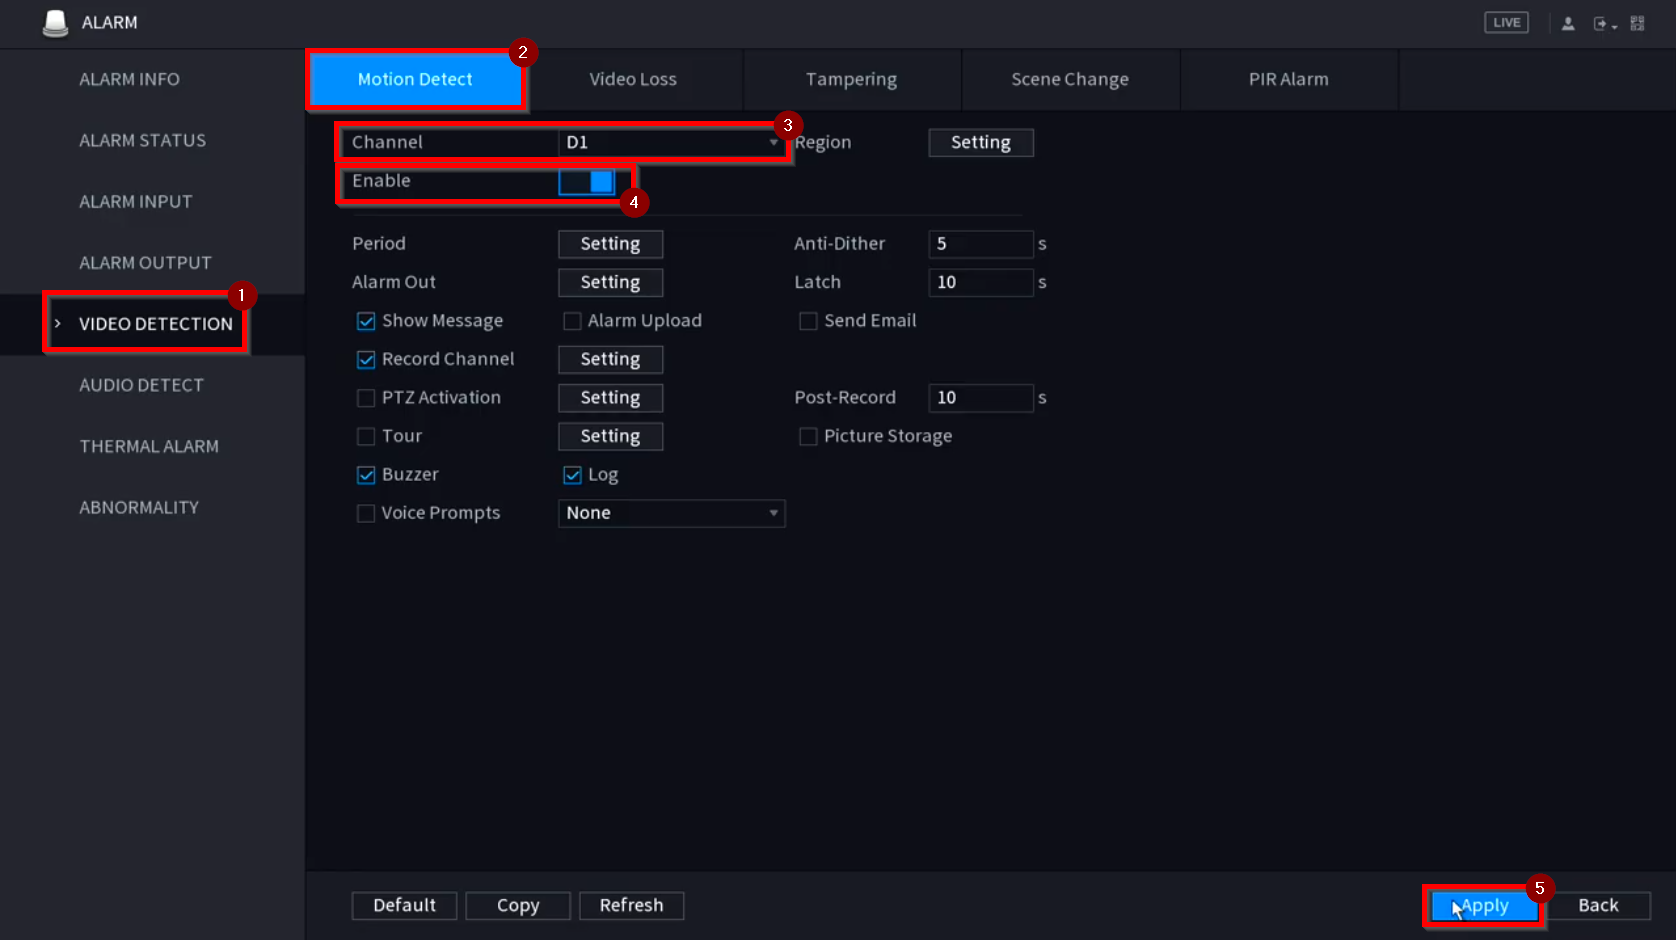The height and width of the screenshot is (940, 1676).
Task: Click the Copy button
Action: click(517, 906)
